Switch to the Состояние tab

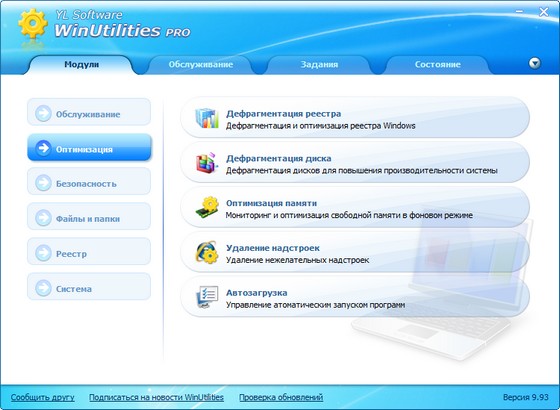[x=438, y=65]
